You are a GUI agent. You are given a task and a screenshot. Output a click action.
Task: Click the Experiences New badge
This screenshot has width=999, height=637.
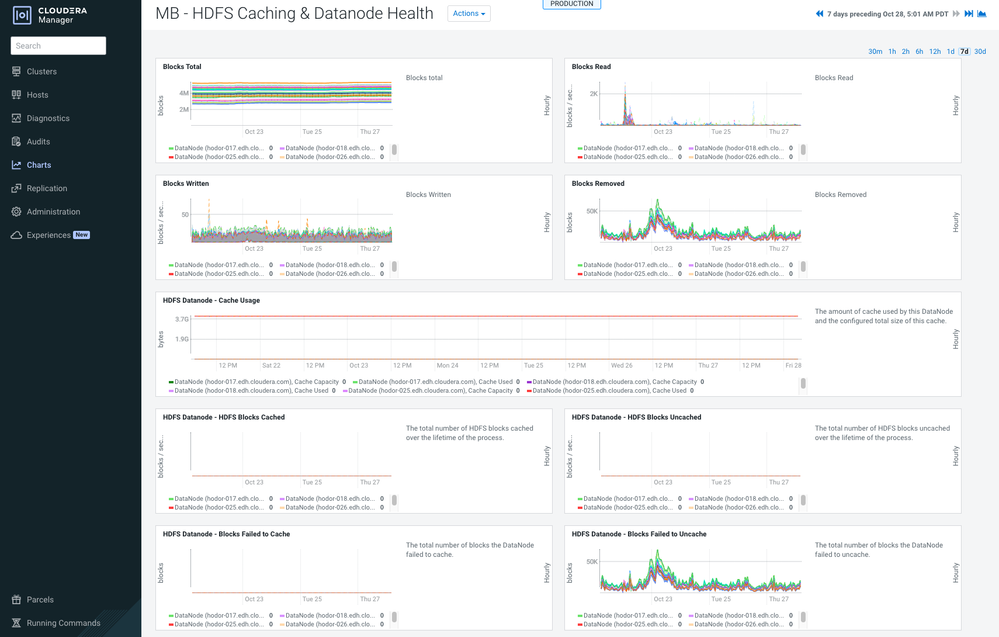pyautogui.click(x=82, y=235)
